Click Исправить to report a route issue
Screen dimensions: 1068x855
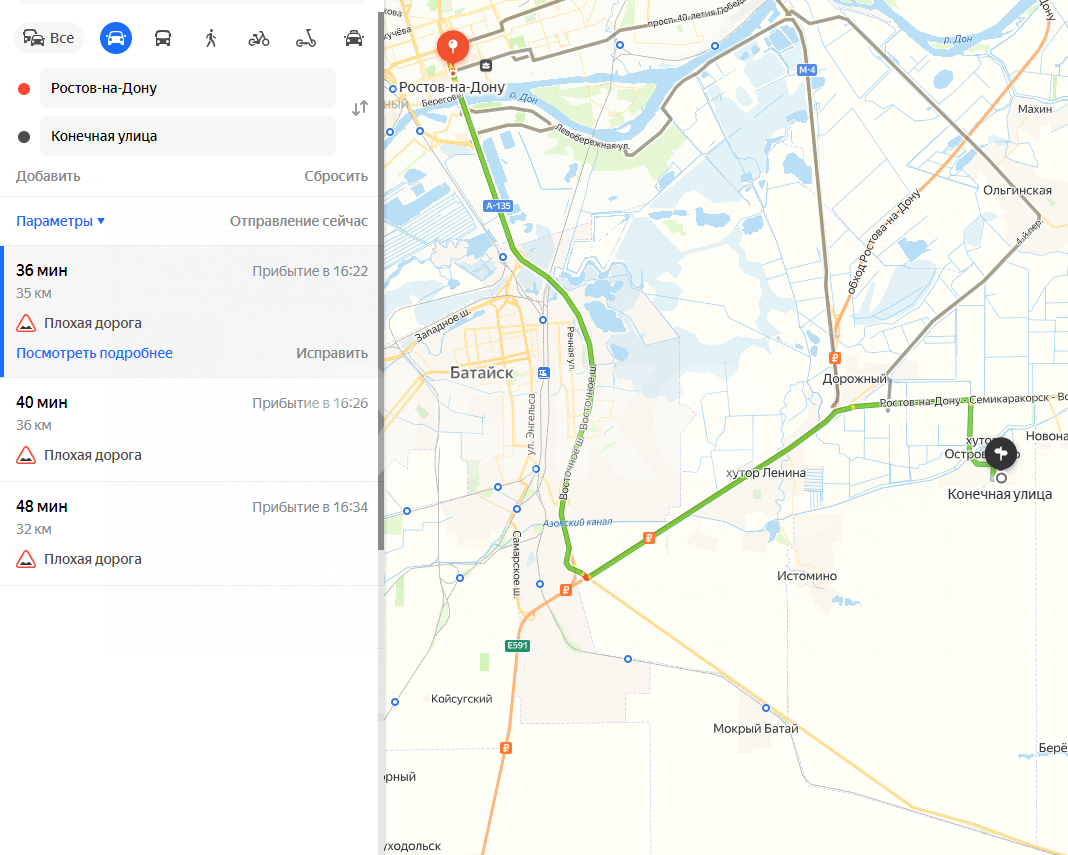pyautogui.click(x=332, y=354)
